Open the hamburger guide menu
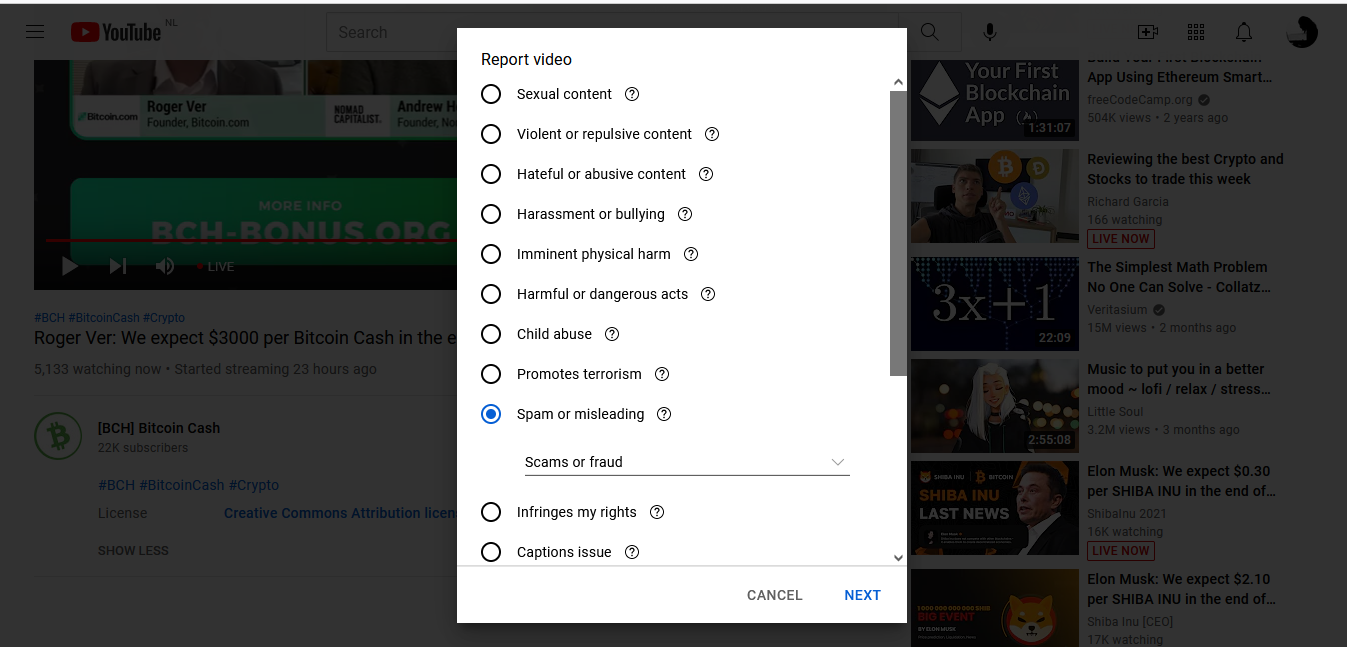1347x647 pixels. coord(35,32)
